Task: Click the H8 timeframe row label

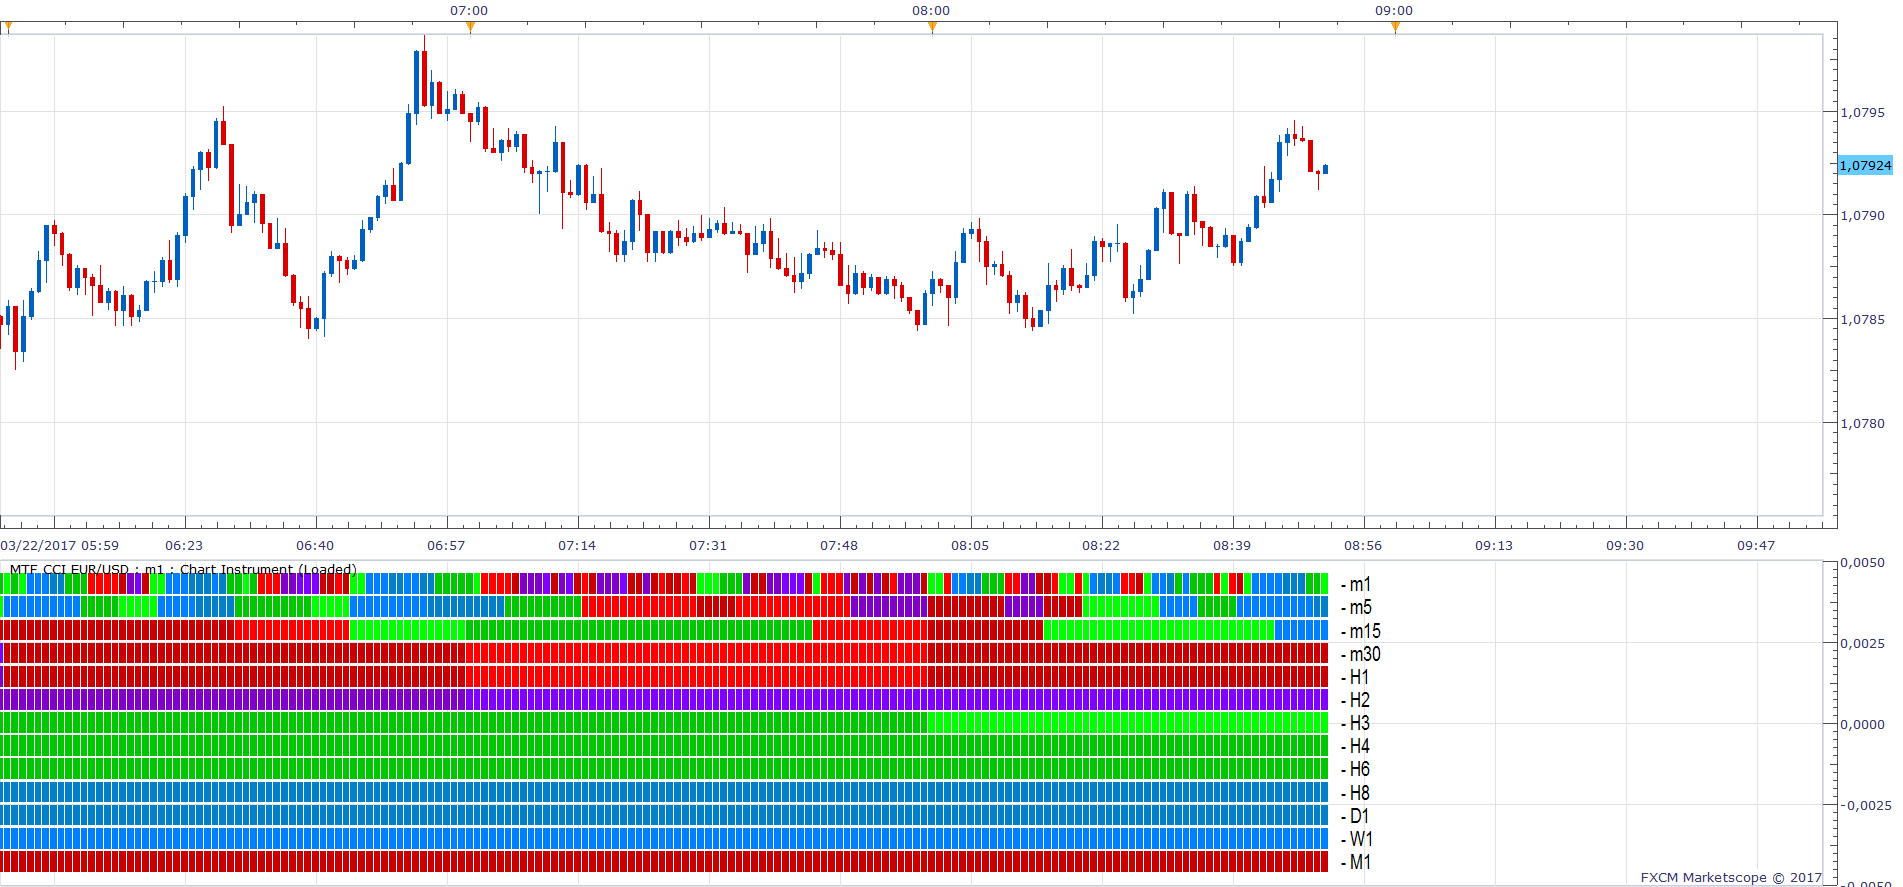Action: click(x=1356, y=793)
